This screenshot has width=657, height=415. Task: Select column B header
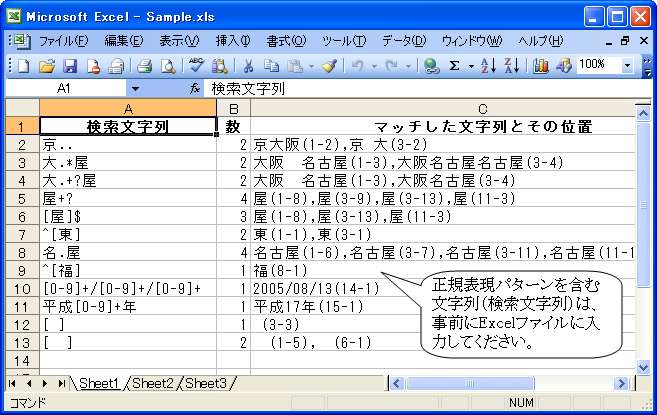coord(233,108)
